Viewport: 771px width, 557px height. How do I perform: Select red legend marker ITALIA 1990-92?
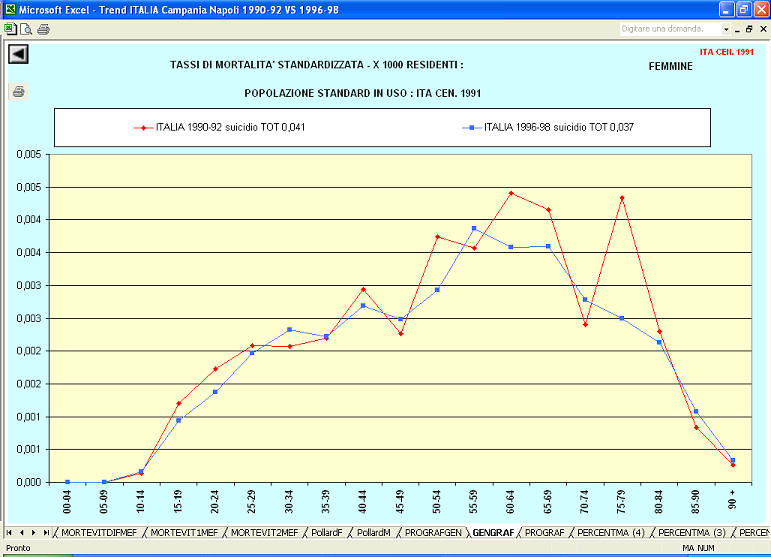[x=143, y=128]
